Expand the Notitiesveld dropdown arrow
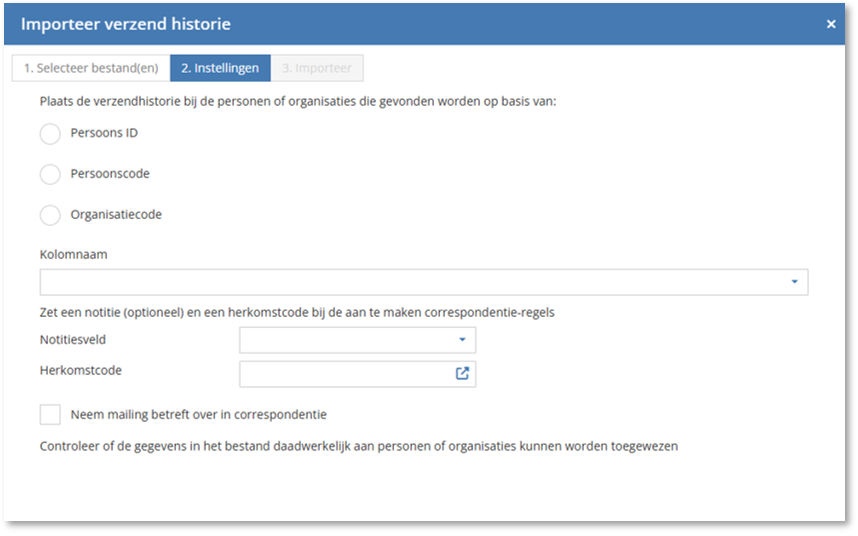 tap(462, 340)
